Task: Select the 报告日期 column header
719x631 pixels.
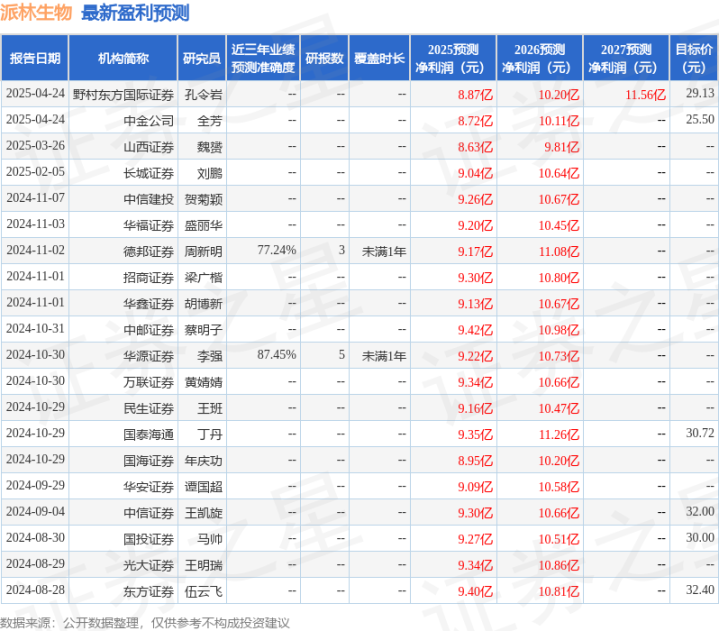Action: click(35, 58)
